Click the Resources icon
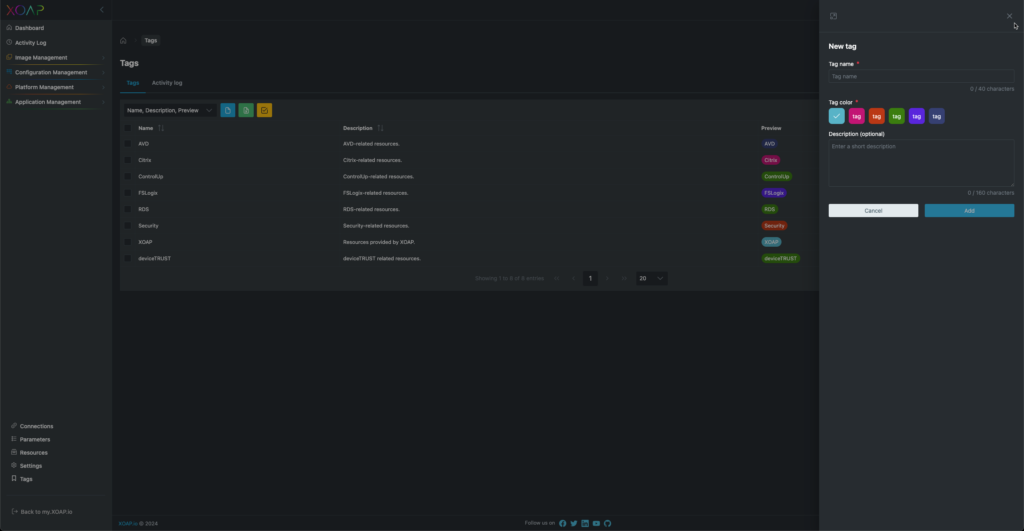1024x531 pixels. click(14, 452)
